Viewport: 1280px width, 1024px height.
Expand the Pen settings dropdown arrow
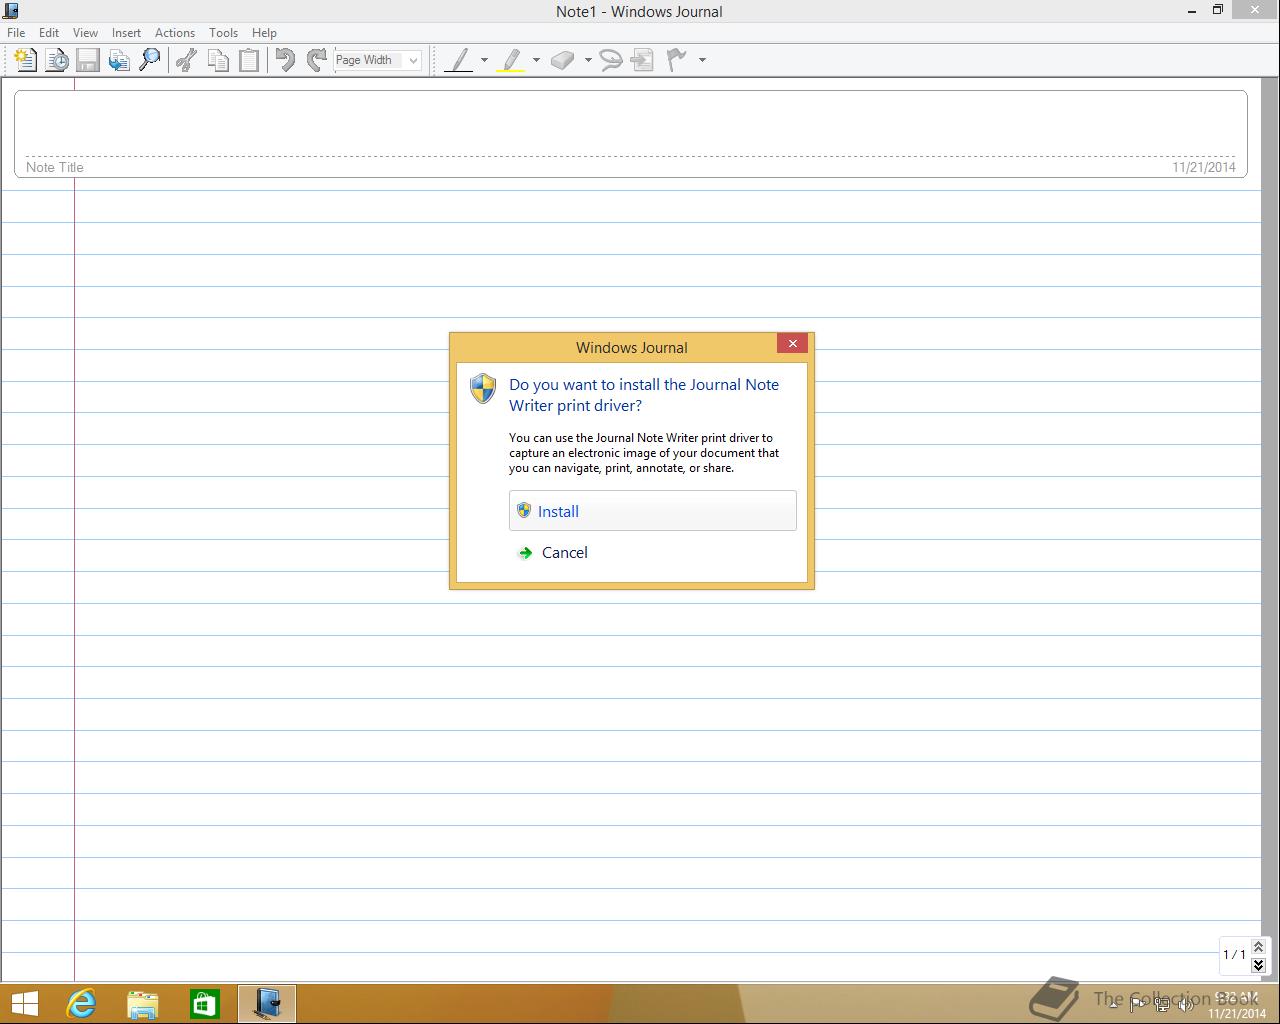[x=485, y=60]
